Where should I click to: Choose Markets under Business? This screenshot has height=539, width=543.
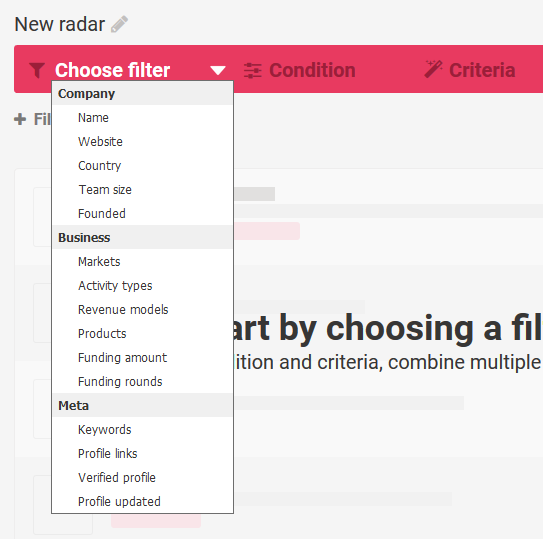[142, 262]
